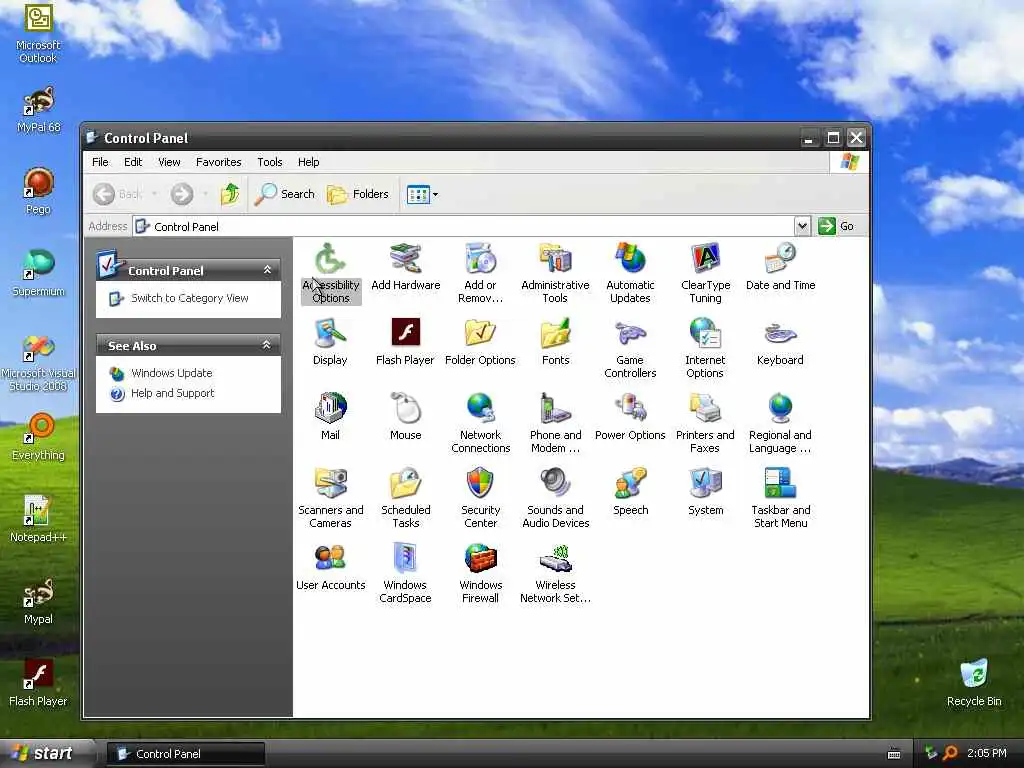Open the Edit menu
Viewport: 1024px width, 768px height.
[x=133, y=162]
